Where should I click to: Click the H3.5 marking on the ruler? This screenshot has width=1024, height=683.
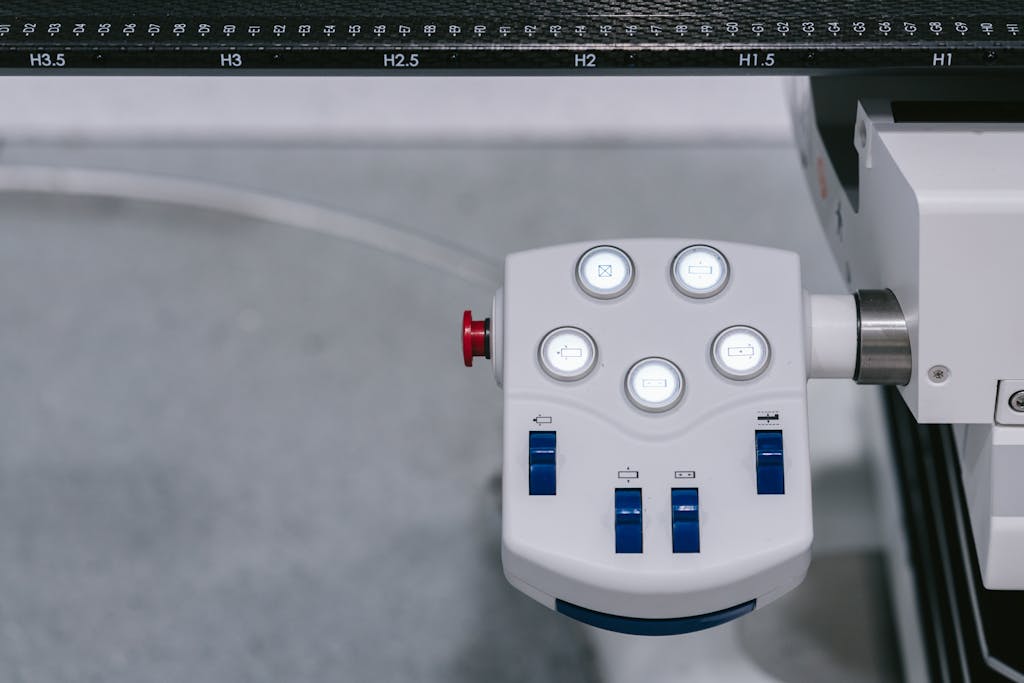(45, 60)
